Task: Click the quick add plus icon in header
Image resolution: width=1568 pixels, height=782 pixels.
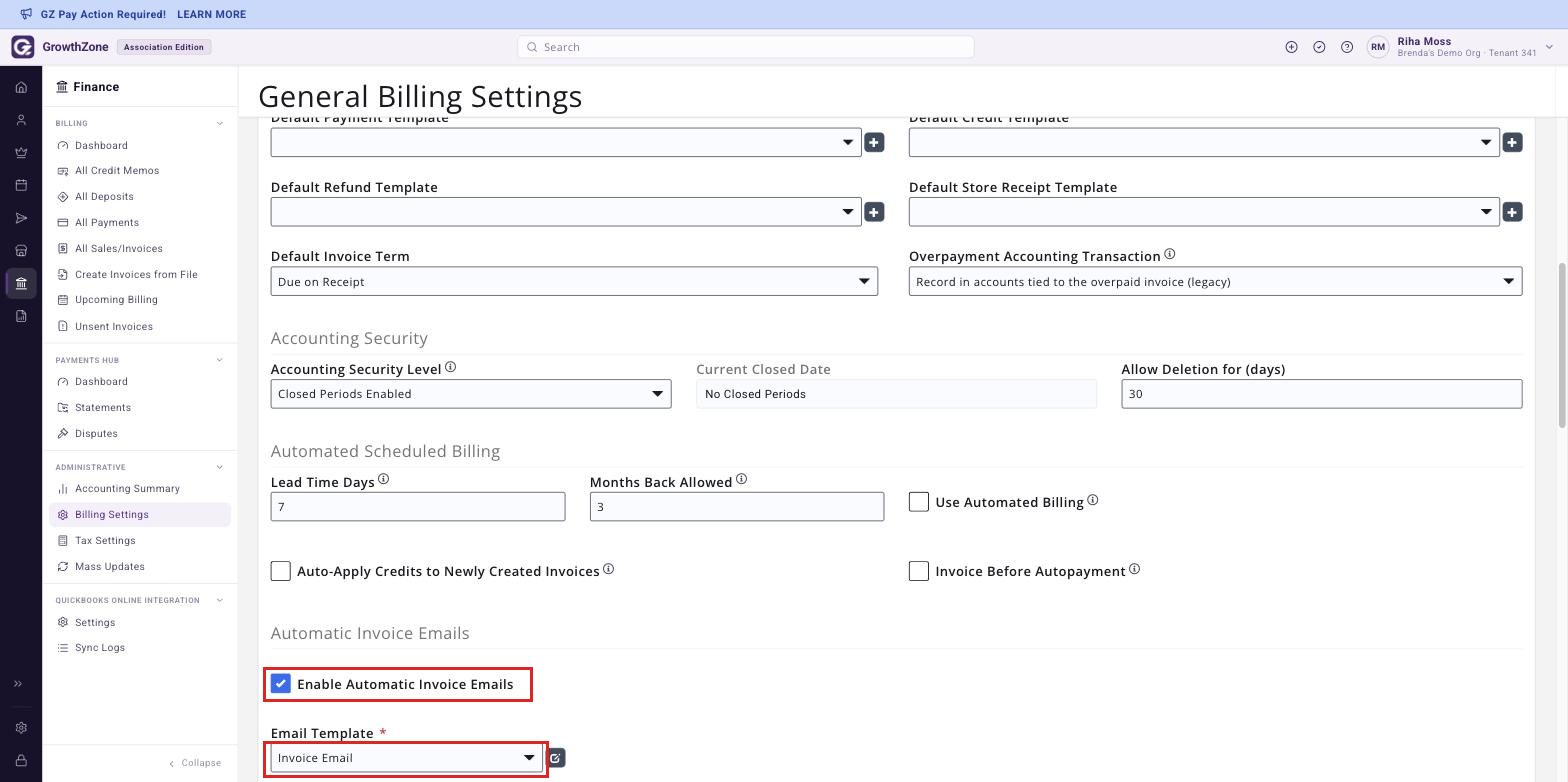Action: point(1291,47)
